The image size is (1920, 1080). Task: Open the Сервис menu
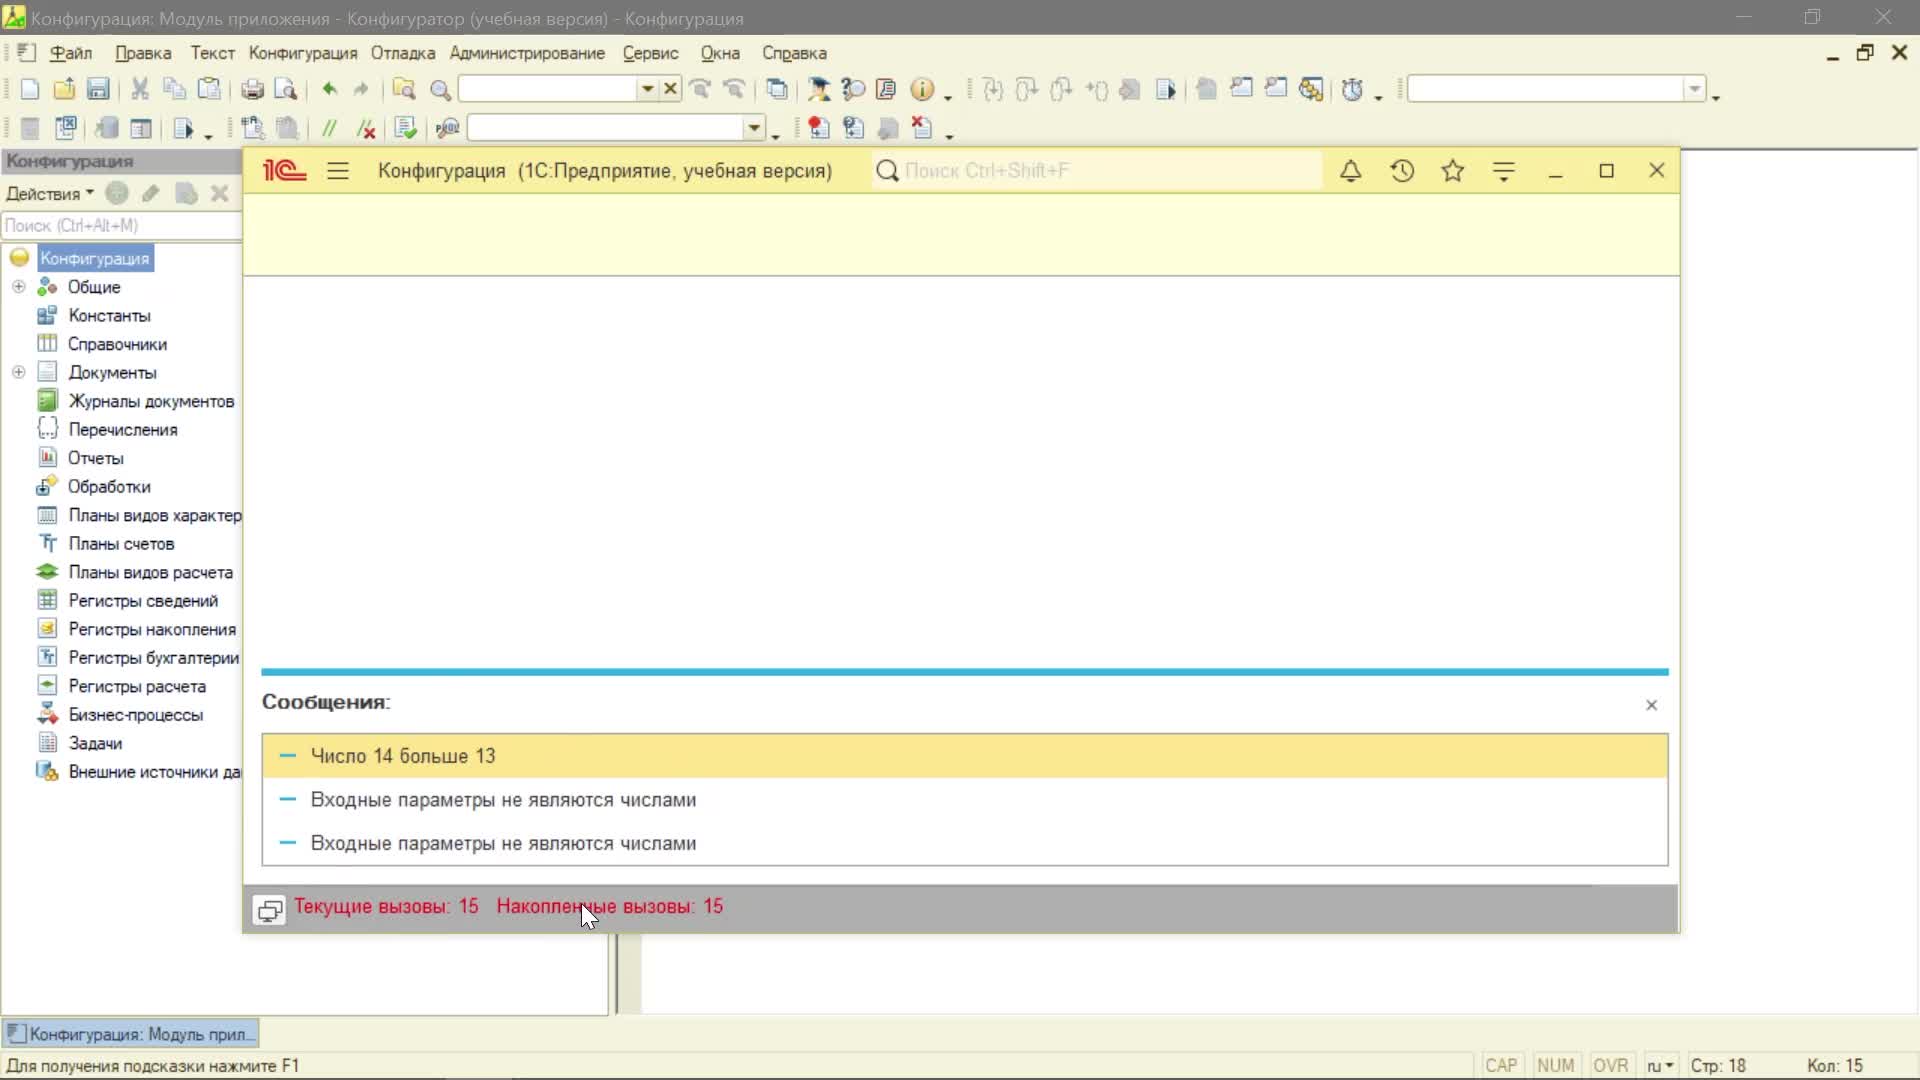click(x=650, y=53)
